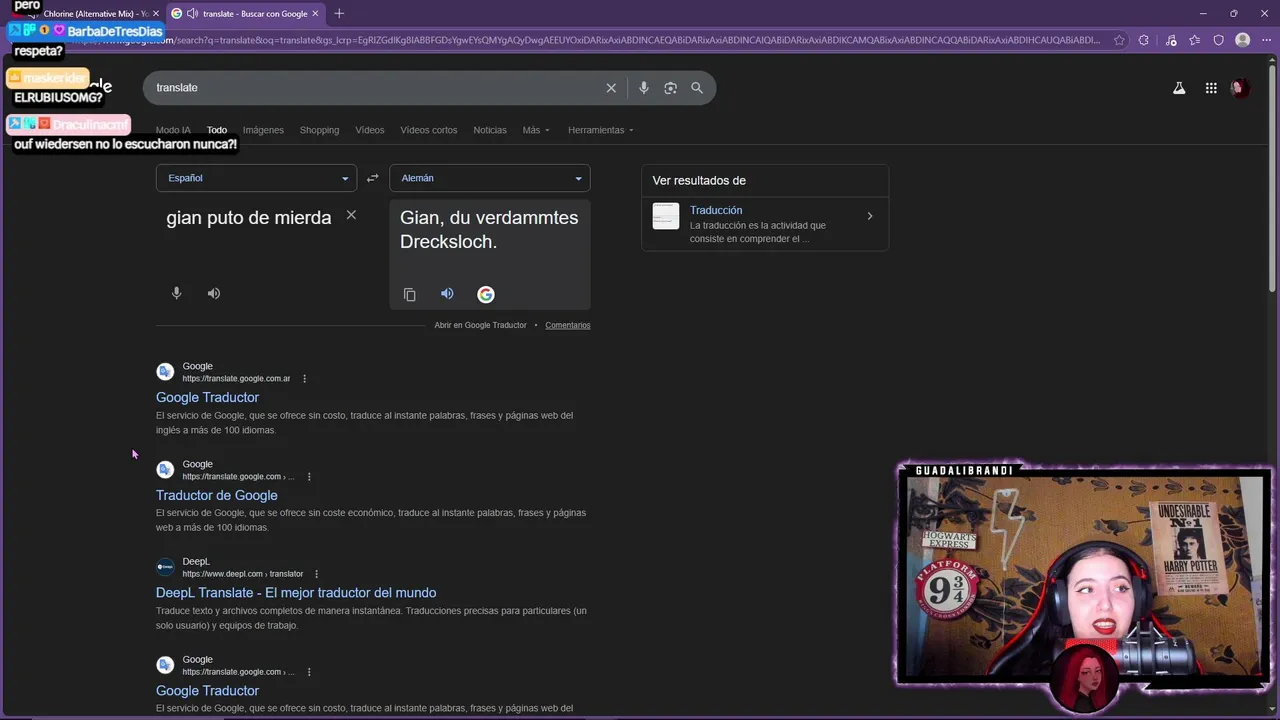Image resolution: width=1280 pixels, height=720 pixels.
Task: Click the magnifier search button
Action: click(697, 88)
